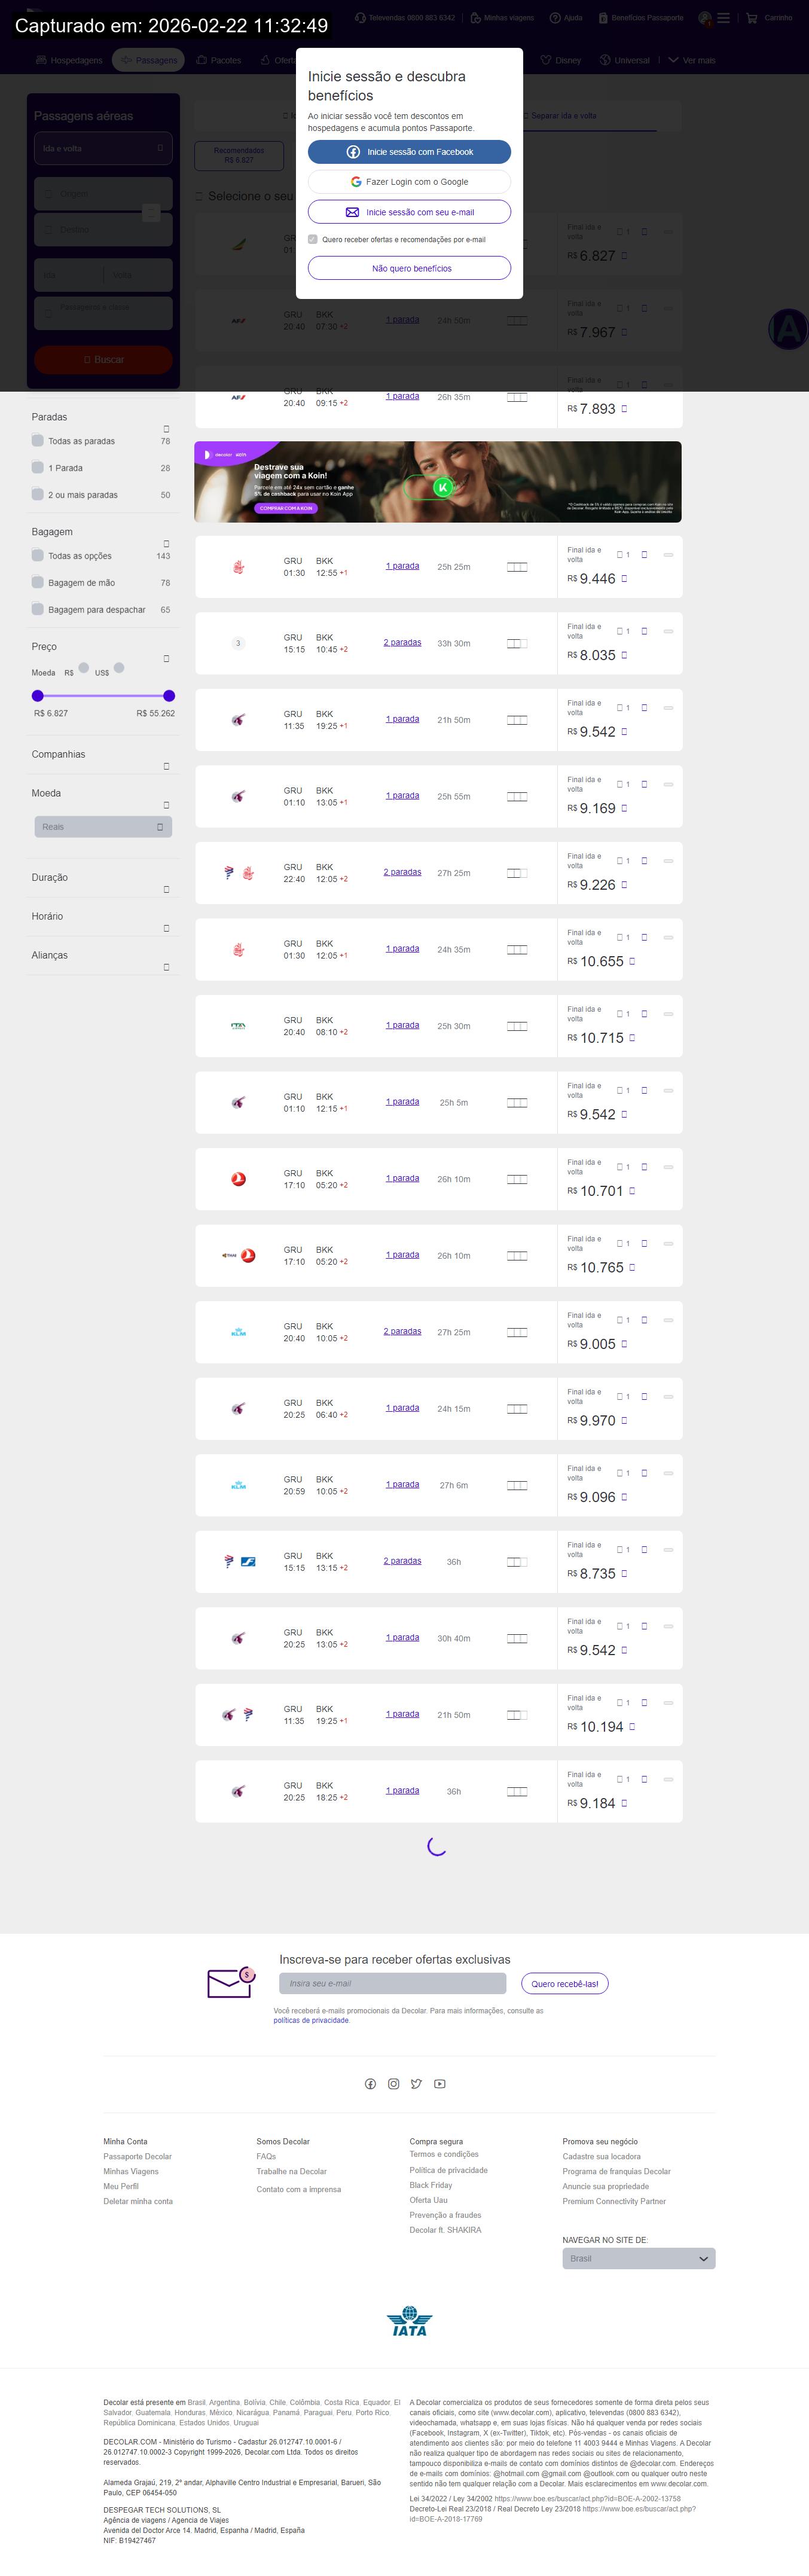The width and height of the screenshot is (809, 2576).
Task: Click the Facebook icon in the footer
Action: pos(370,2084)
